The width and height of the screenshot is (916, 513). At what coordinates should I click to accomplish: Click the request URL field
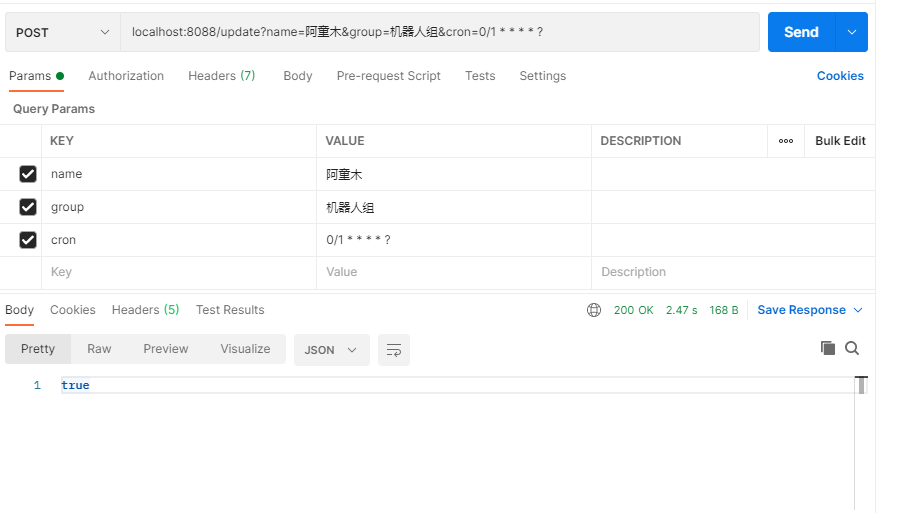pyautogui.click(x=439, y=32)
